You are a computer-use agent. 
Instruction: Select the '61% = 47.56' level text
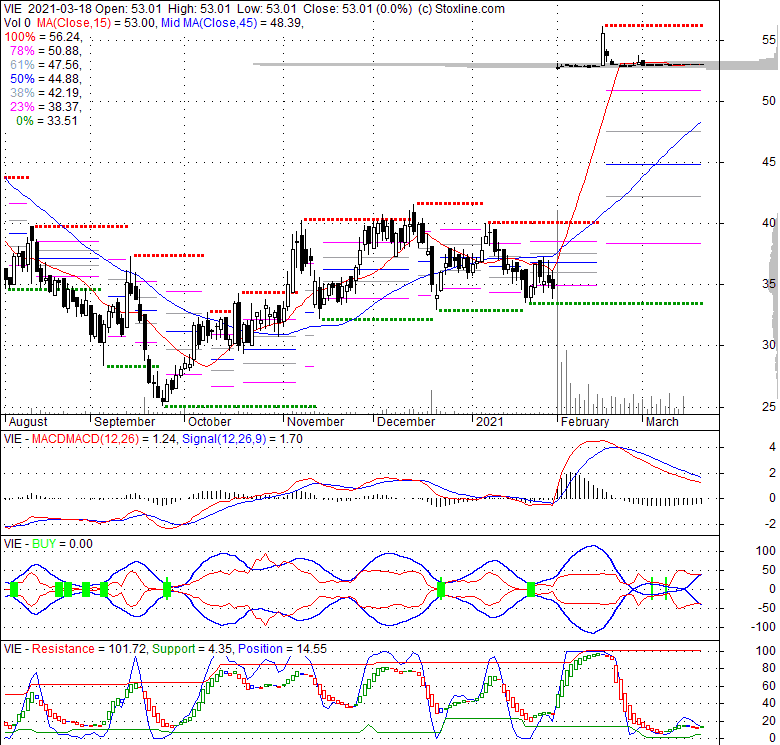point(45,65)
